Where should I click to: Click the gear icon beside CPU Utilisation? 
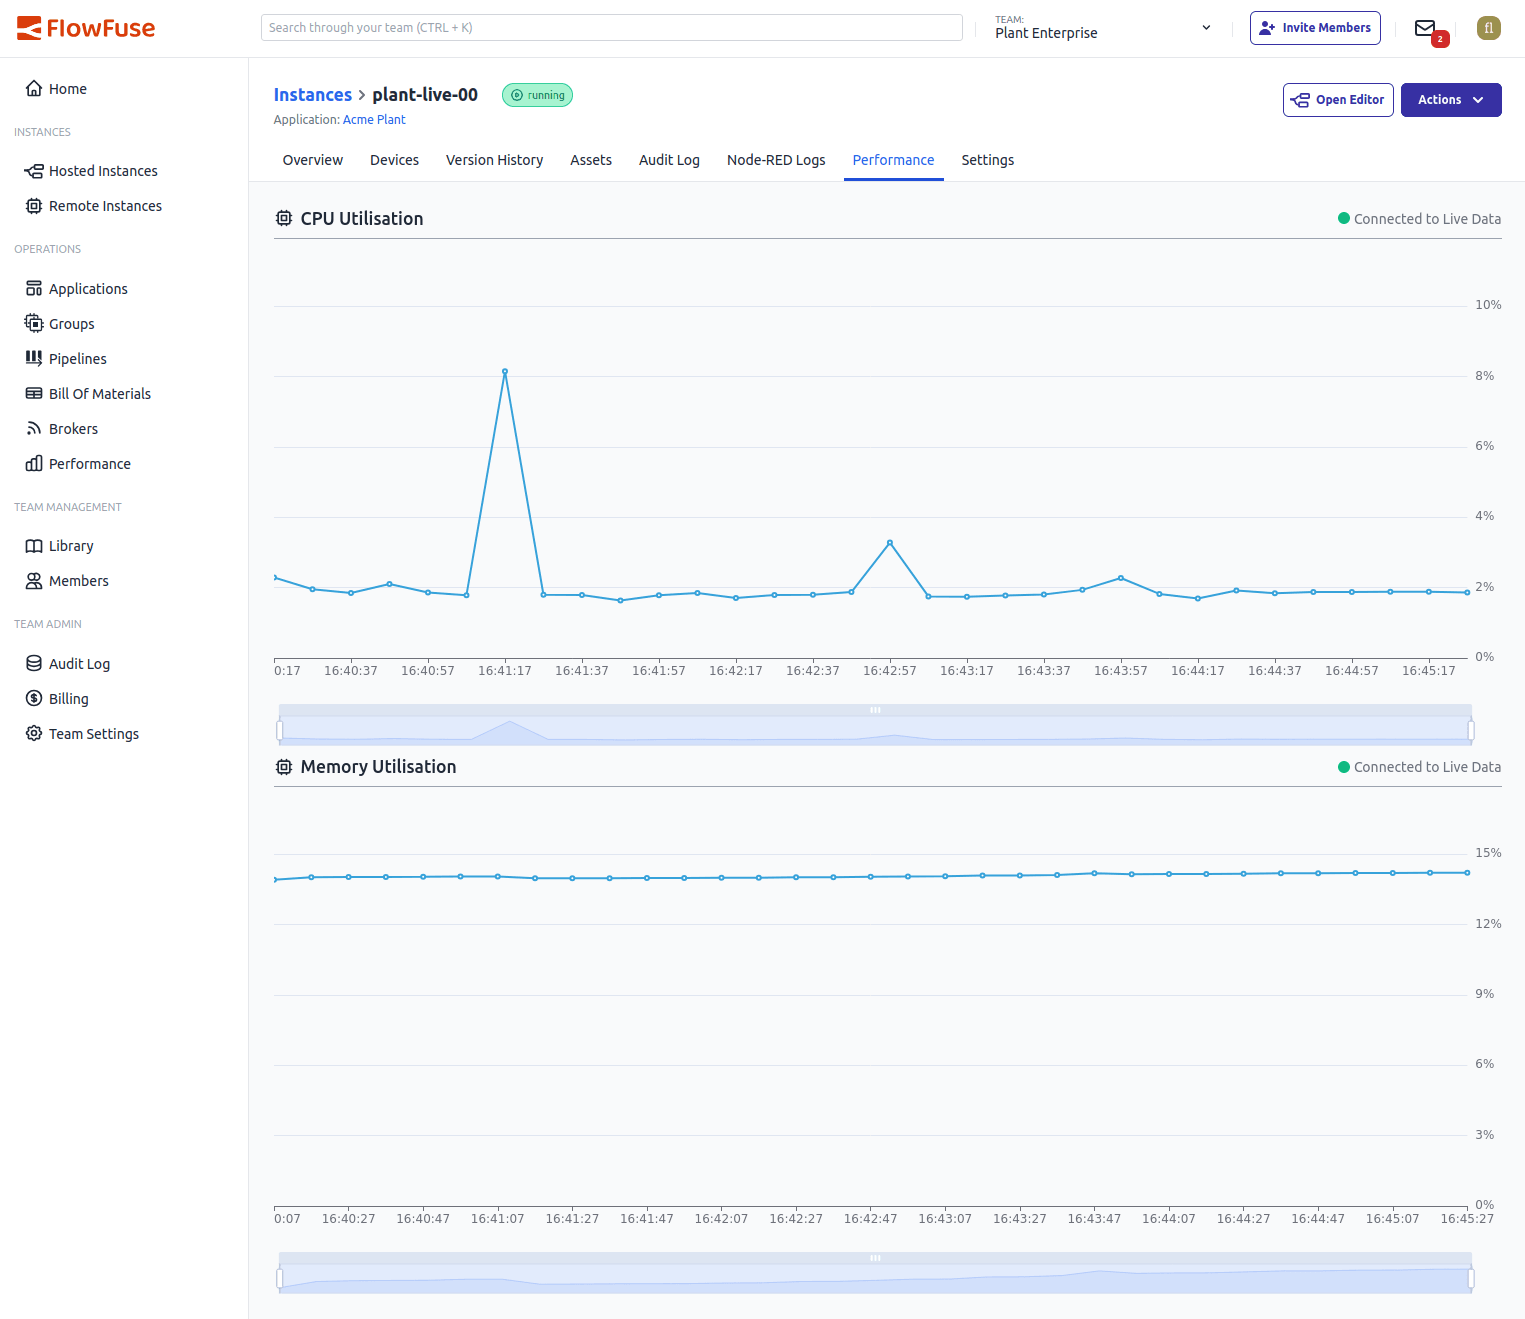(283, 217)
